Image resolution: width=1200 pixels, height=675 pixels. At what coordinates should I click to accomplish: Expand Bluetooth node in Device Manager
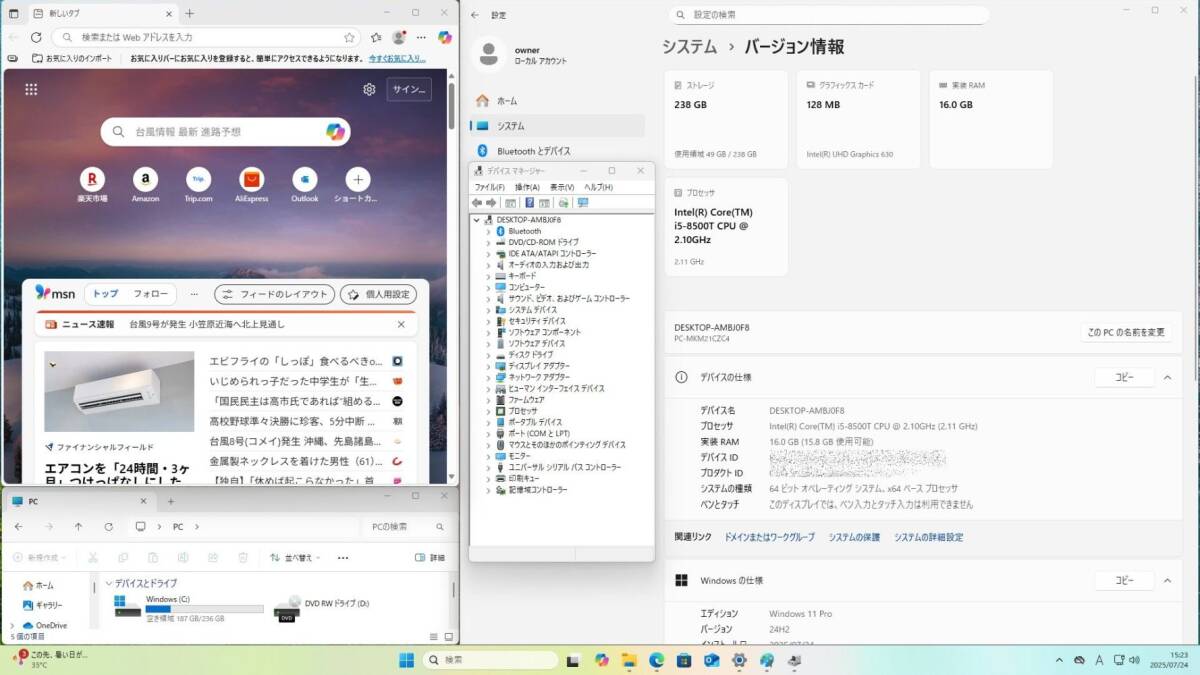pyautogui.click(x=488, y=231)
